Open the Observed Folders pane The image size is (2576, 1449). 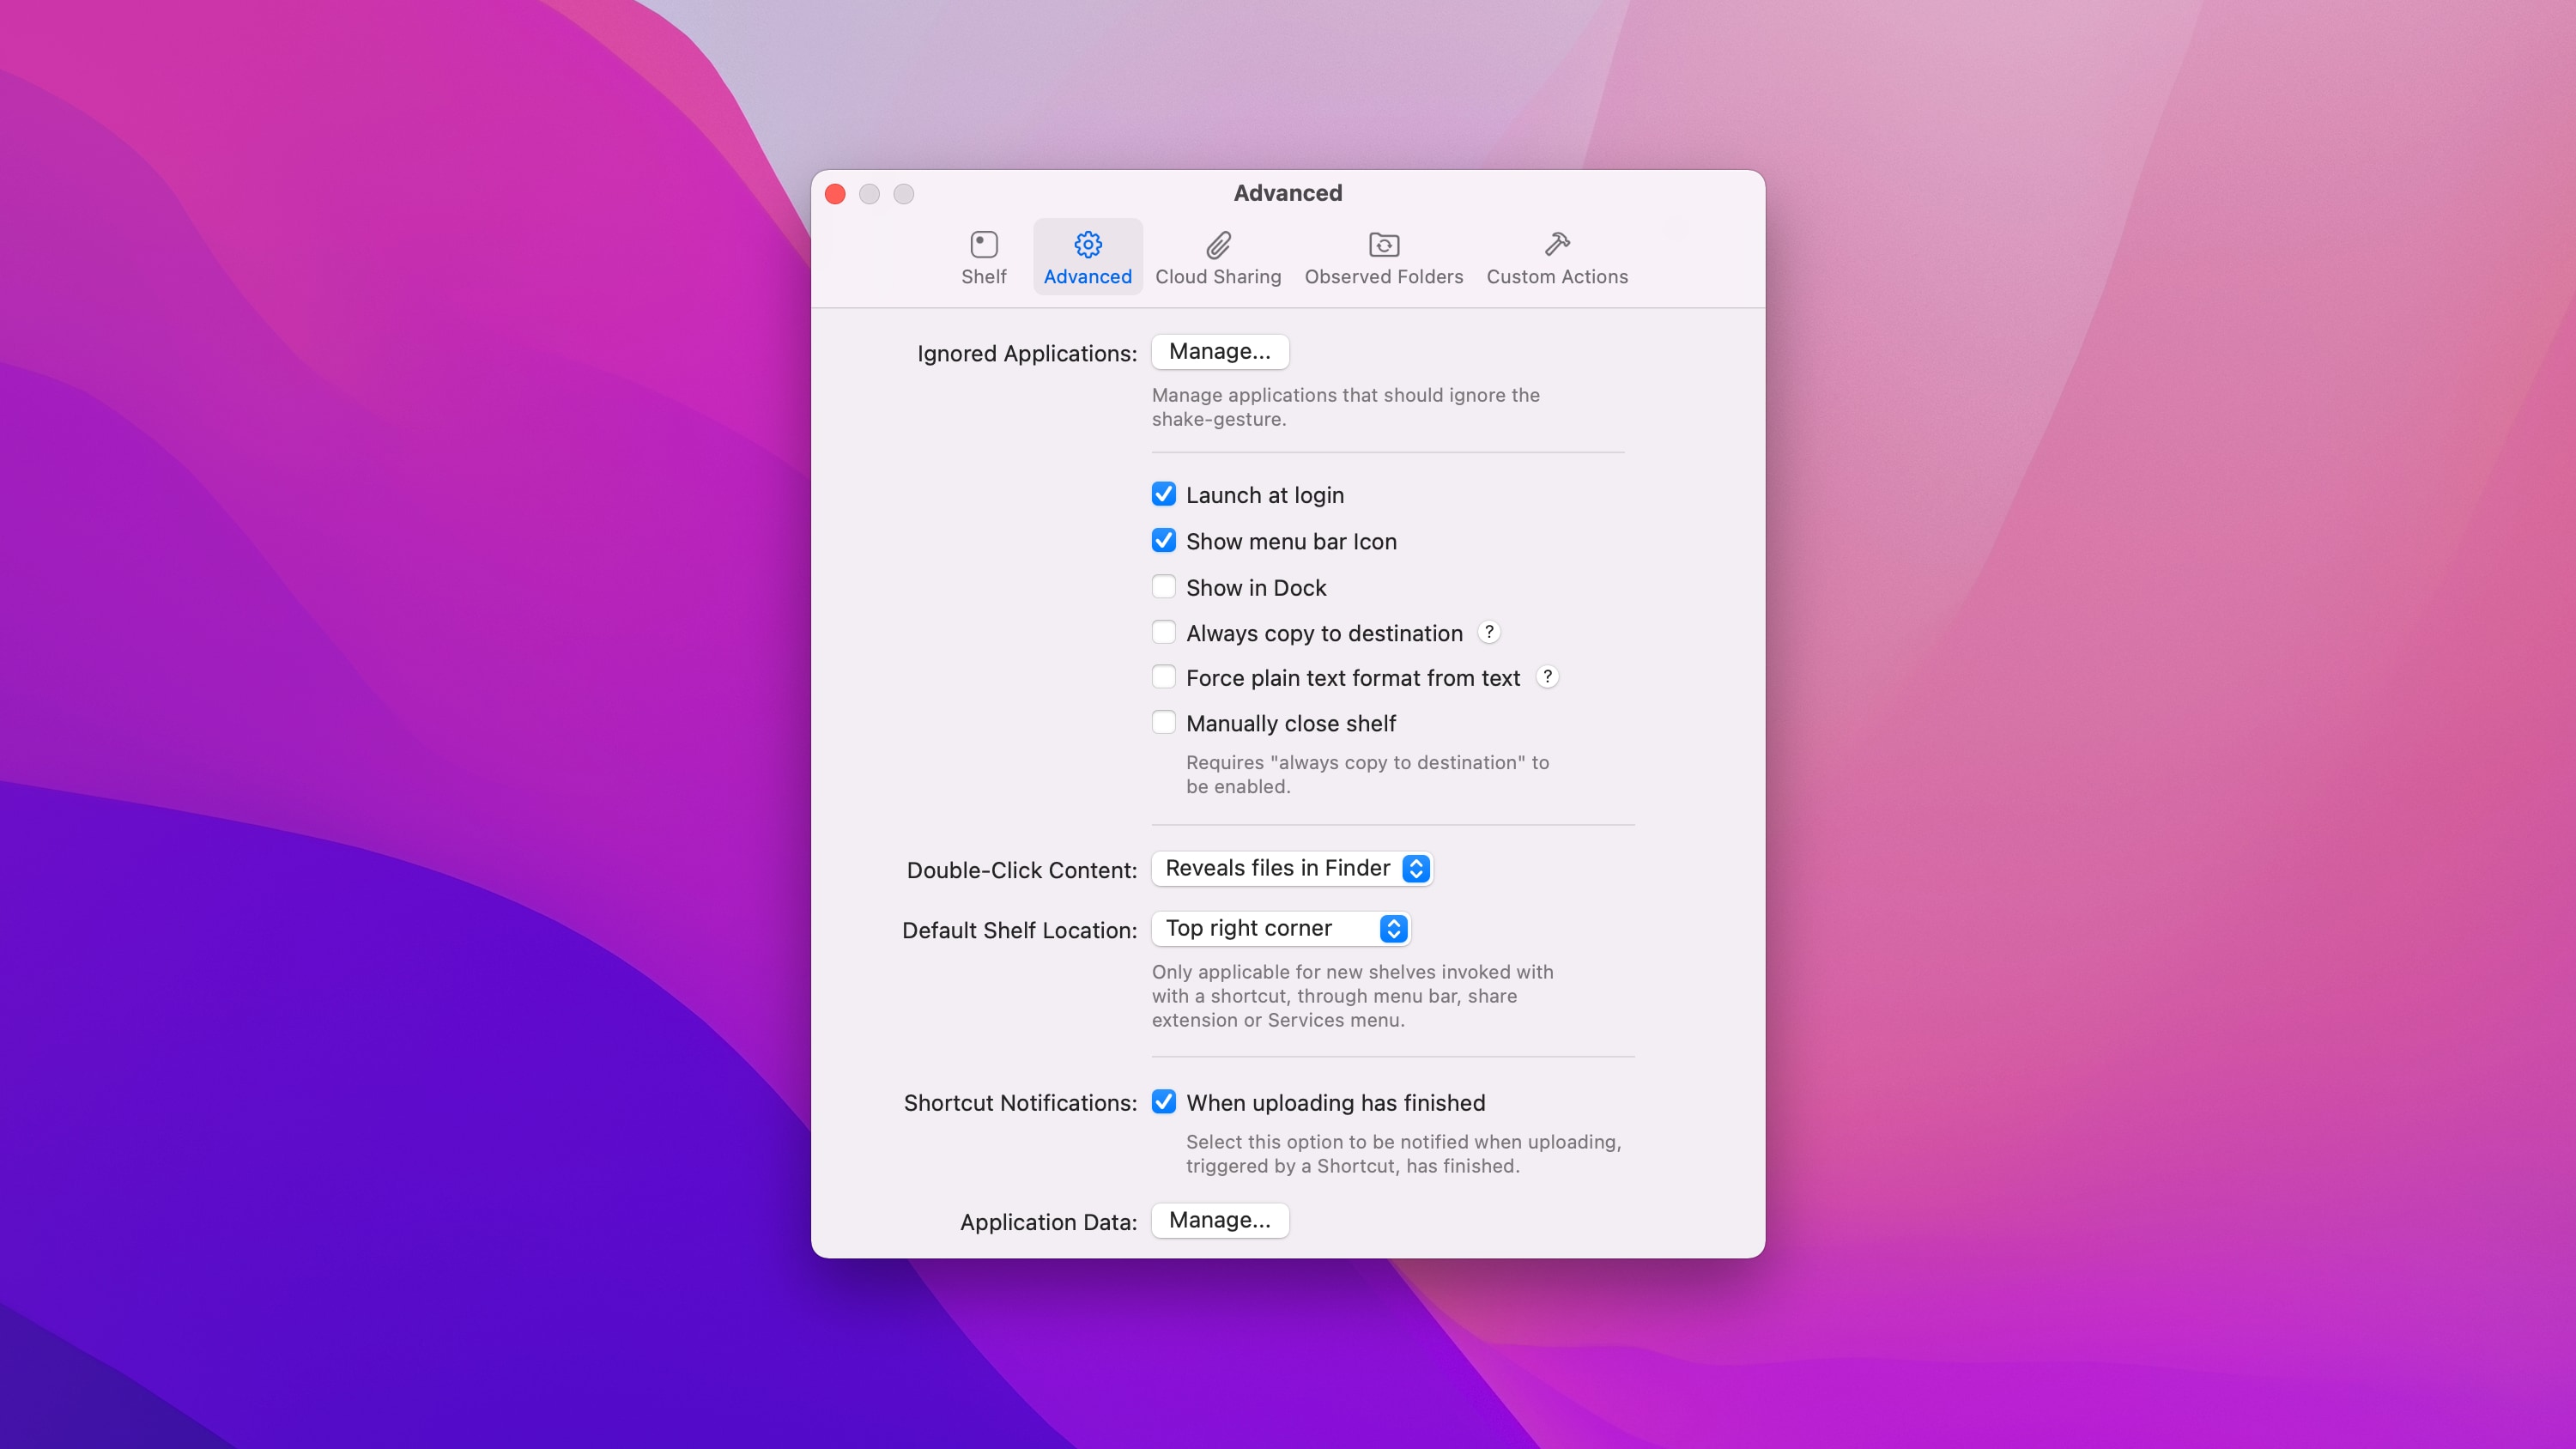1383,256
